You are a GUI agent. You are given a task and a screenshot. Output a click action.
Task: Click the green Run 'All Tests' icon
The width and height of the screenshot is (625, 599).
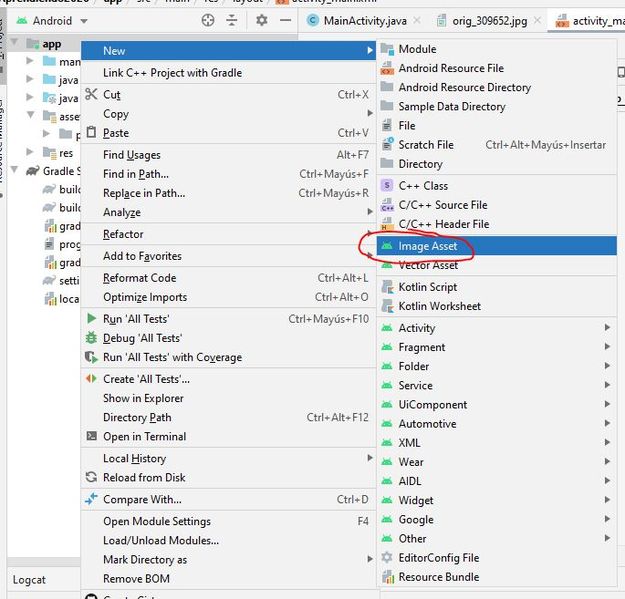pyautogui.click(x=91, y=318)
